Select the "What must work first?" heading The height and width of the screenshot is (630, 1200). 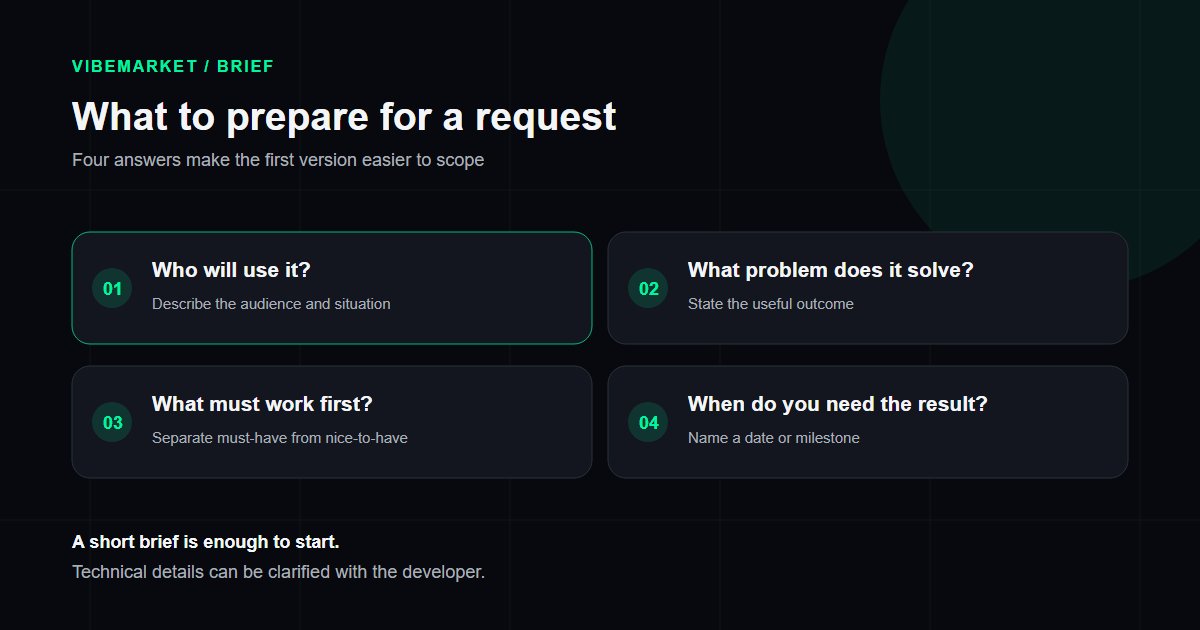[262, 404]
